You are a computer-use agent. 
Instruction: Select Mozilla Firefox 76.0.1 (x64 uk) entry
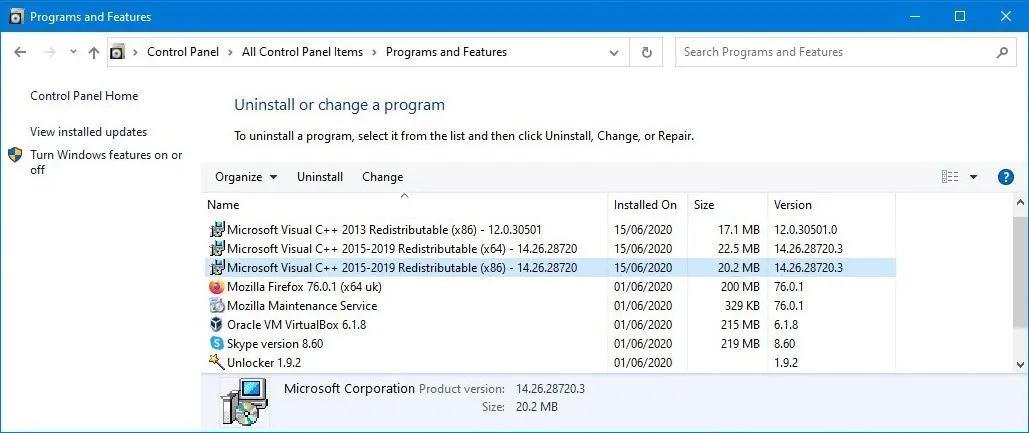[x=304, y=287]
